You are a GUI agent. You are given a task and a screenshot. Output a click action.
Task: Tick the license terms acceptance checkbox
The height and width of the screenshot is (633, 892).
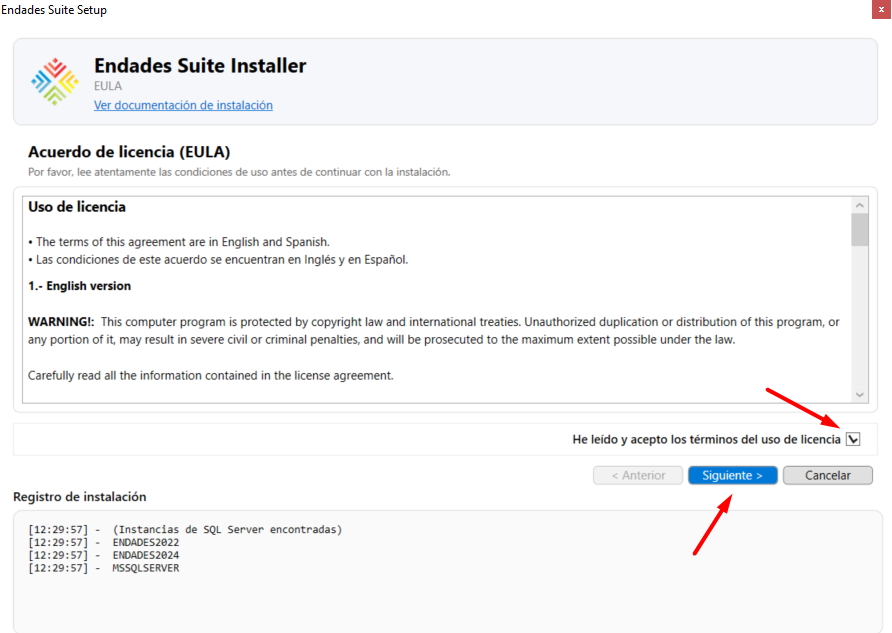(x=853, y=439)
